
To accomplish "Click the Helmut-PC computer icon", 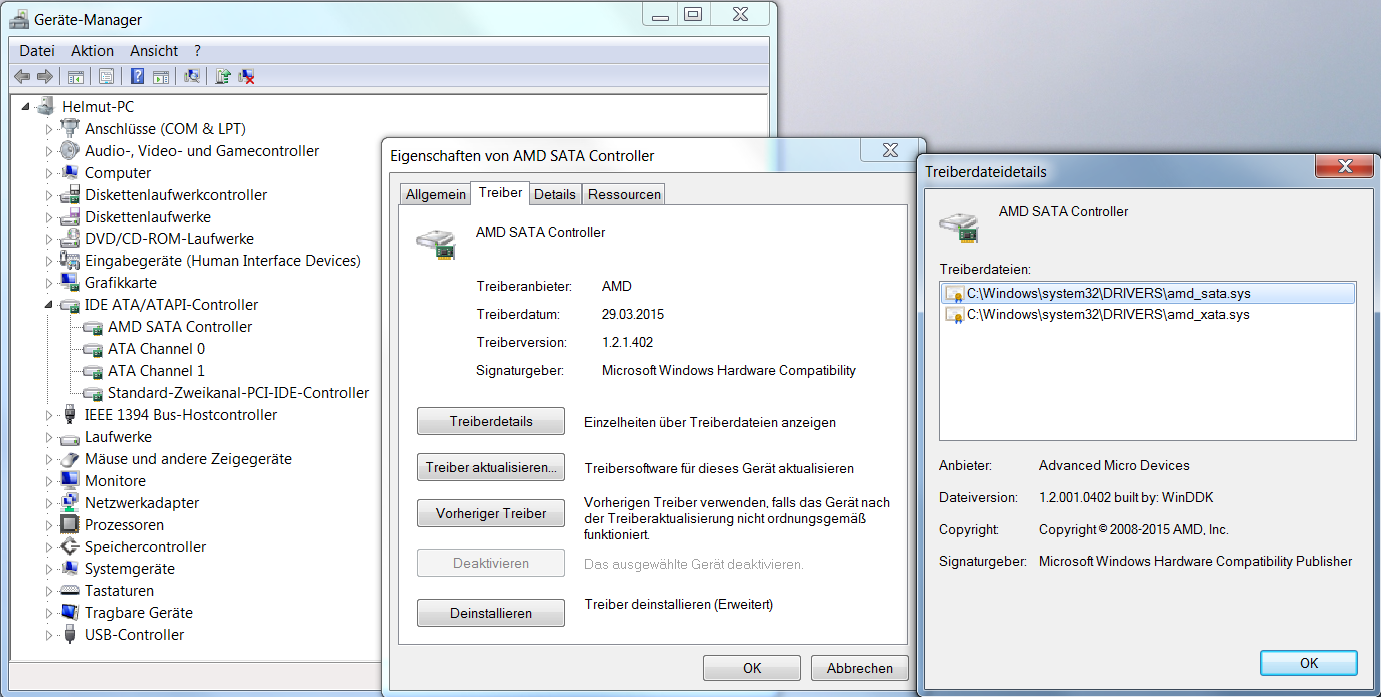I will click(x=45, y=106).
